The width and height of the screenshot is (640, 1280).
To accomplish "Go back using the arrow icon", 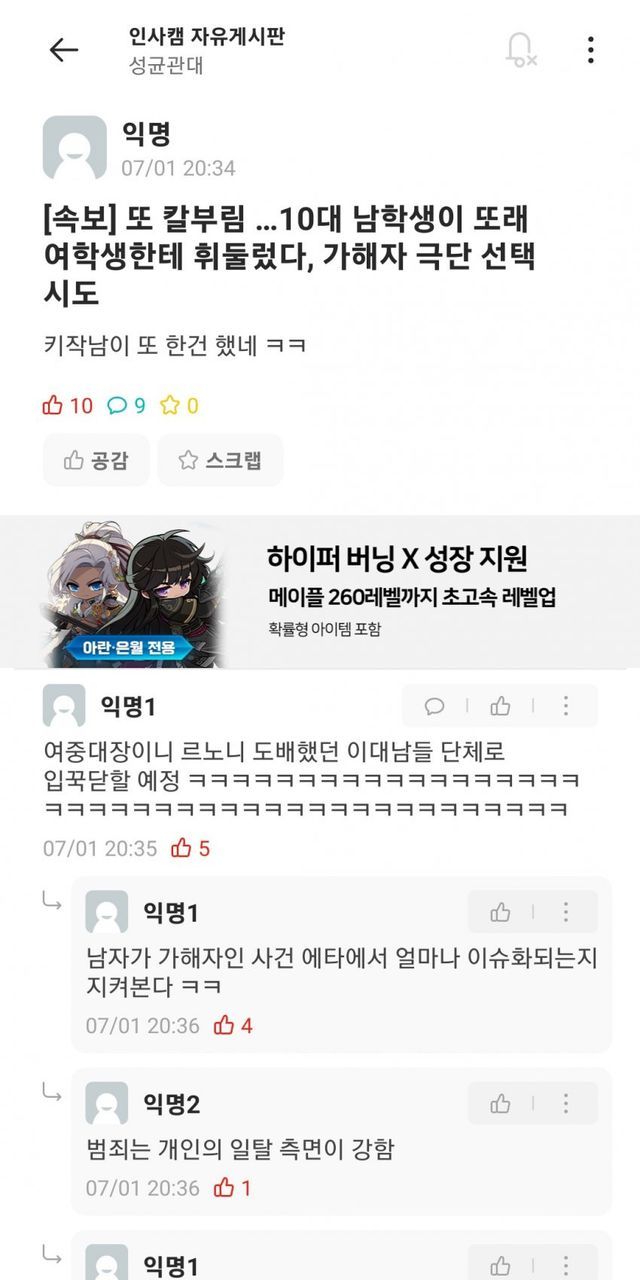I will click(64, 50).
